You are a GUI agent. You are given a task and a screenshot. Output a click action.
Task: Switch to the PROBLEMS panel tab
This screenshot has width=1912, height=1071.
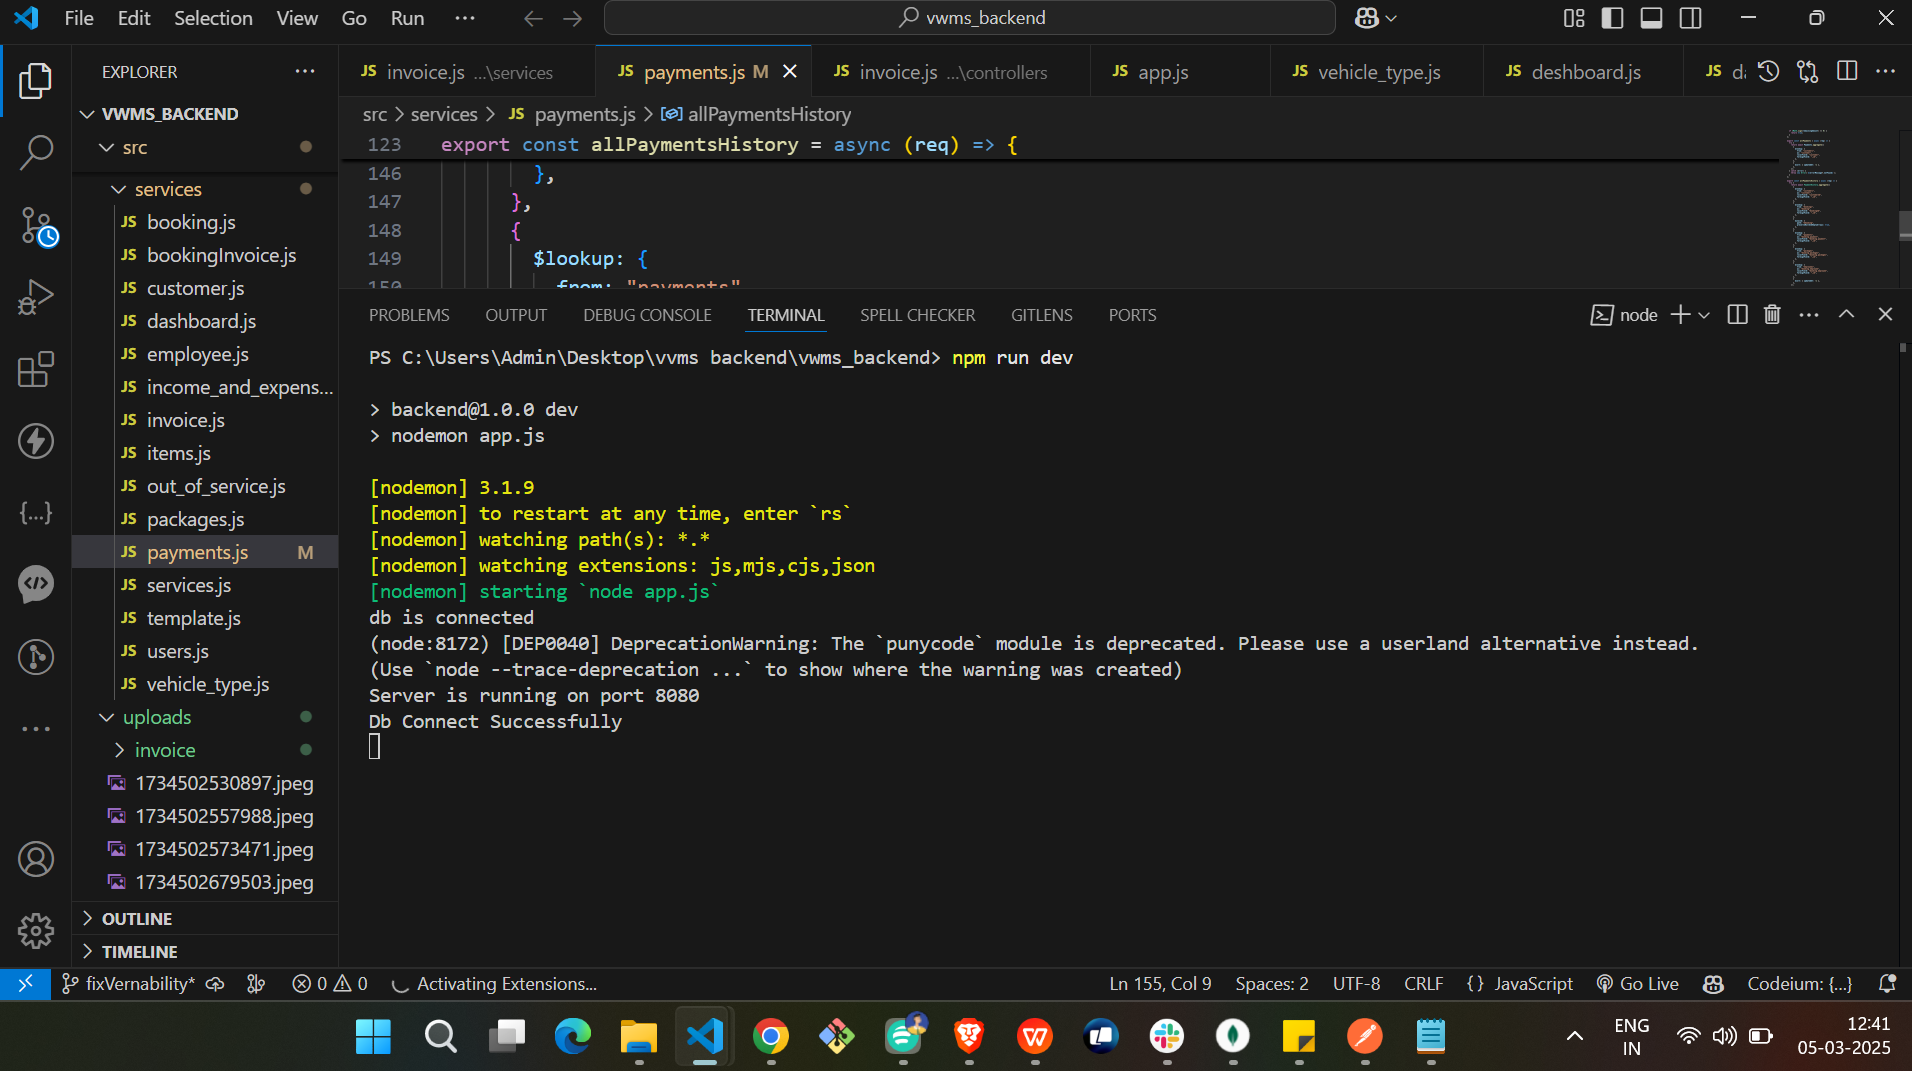[409, 315]
